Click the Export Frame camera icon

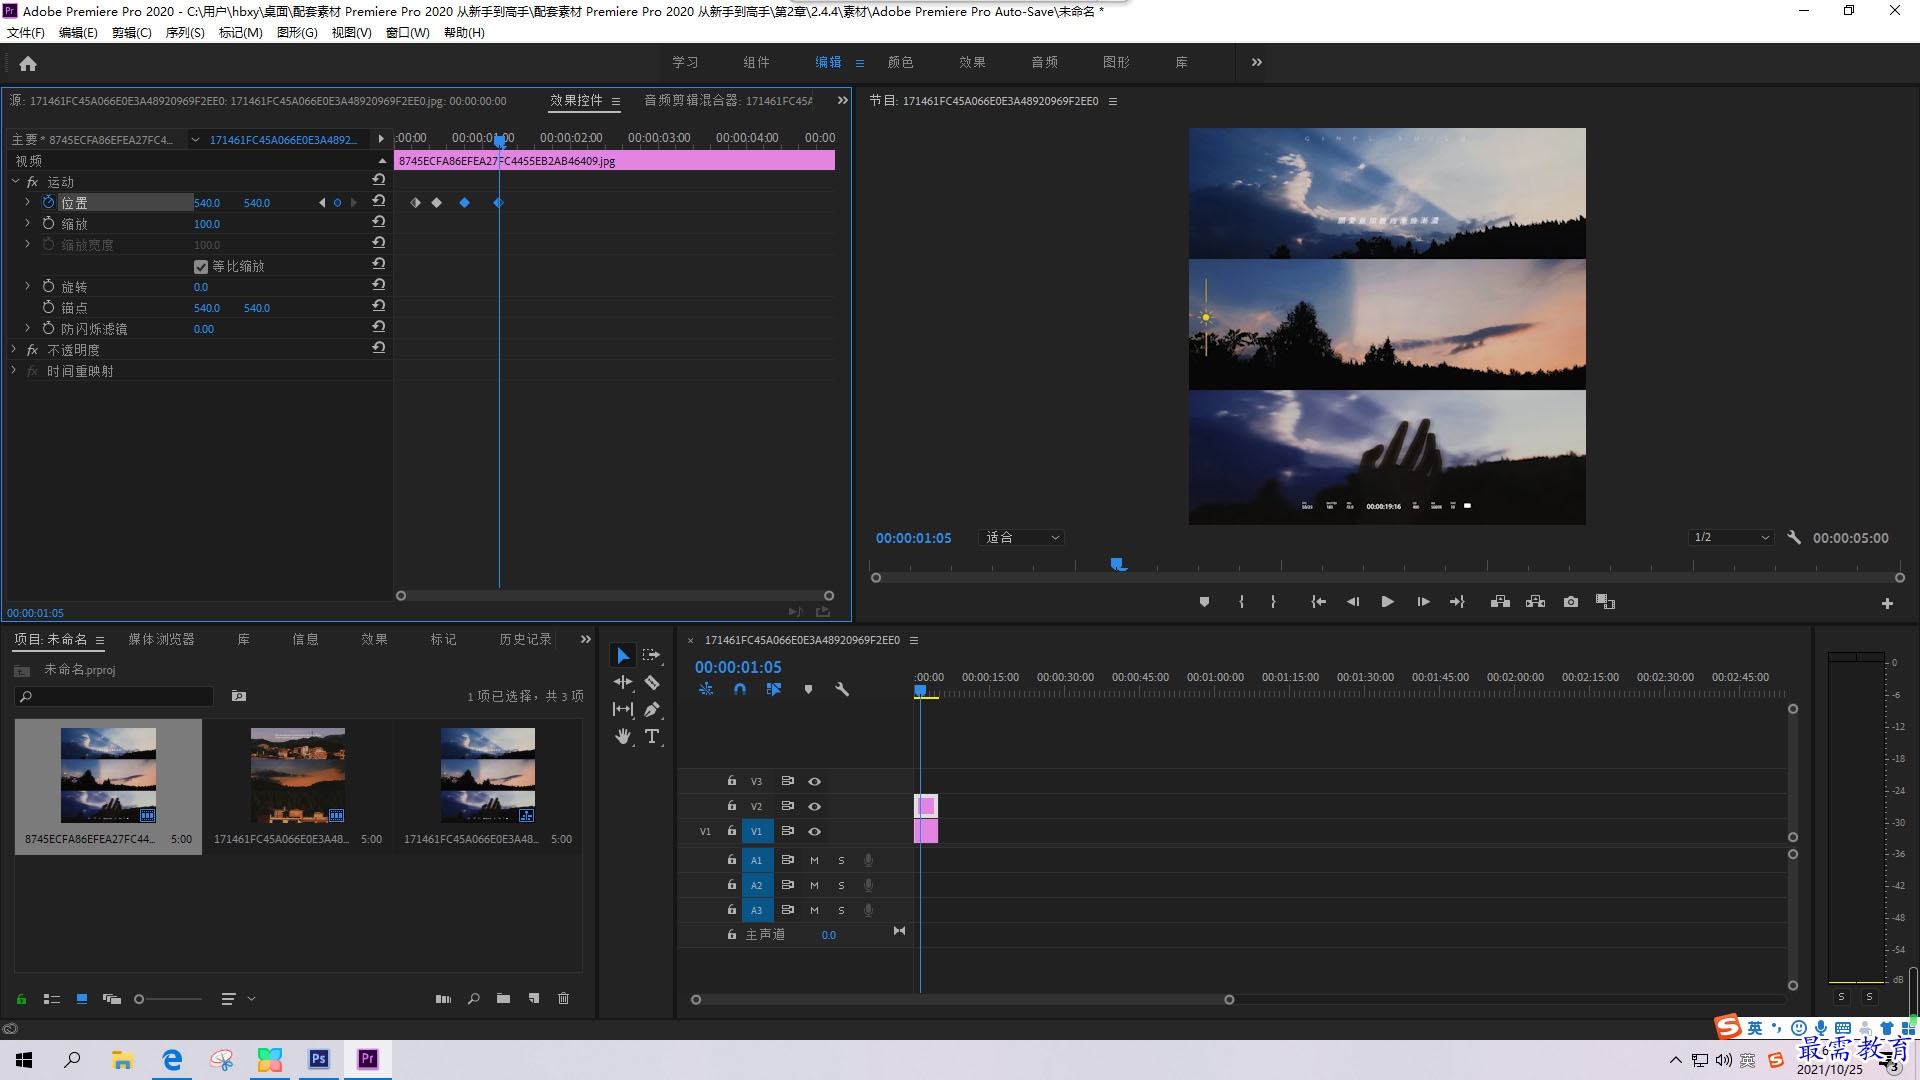coord(1571,602)
